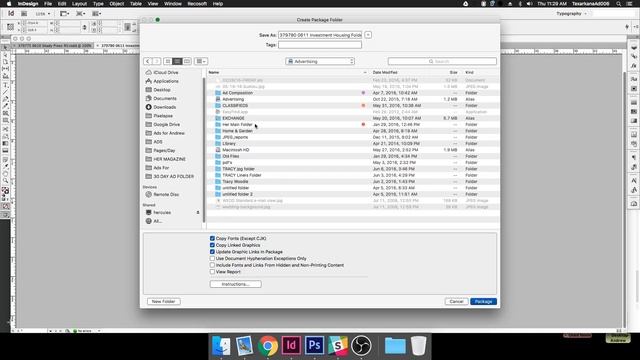Click the Instructions... button
The width and height of the screenshot is (640, 360).
pyautogui.click(x=236, y=284)
